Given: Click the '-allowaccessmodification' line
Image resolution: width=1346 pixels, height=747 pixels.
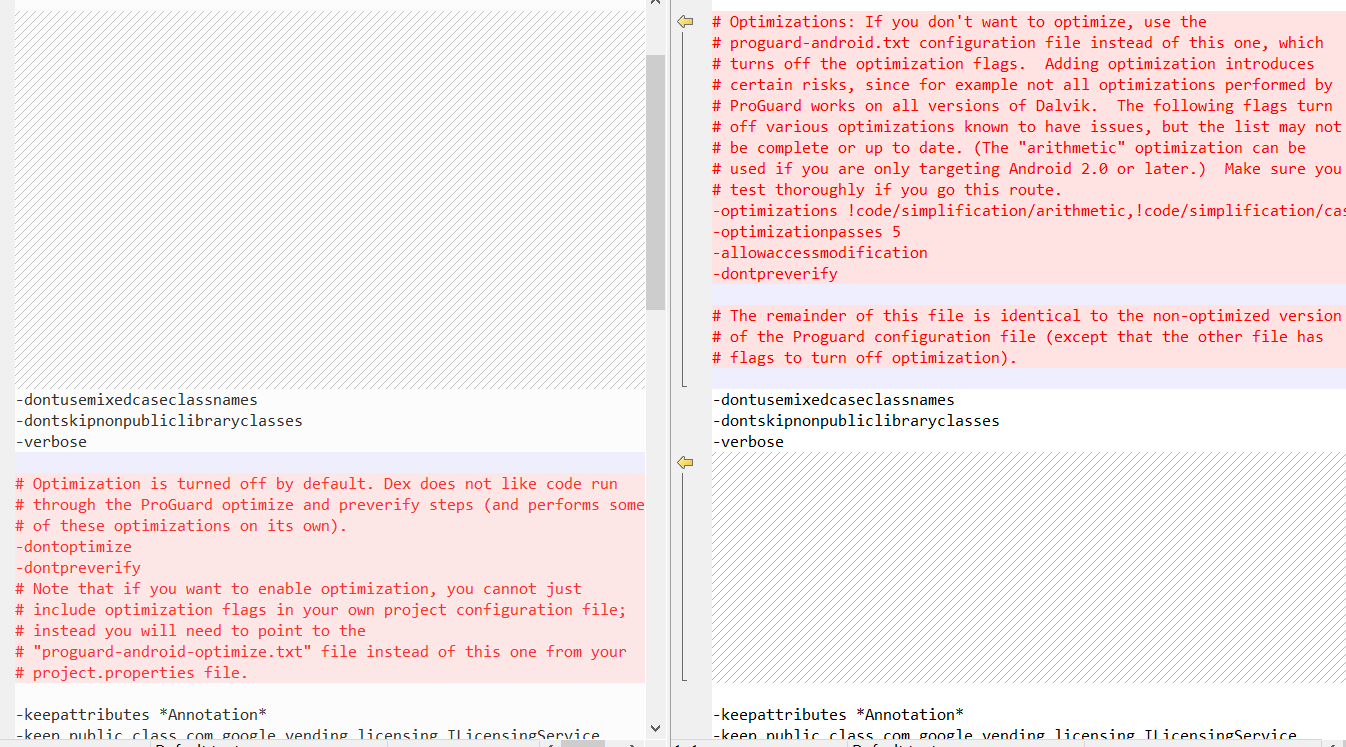Looking at the screenshot, I should coord(820,252).
